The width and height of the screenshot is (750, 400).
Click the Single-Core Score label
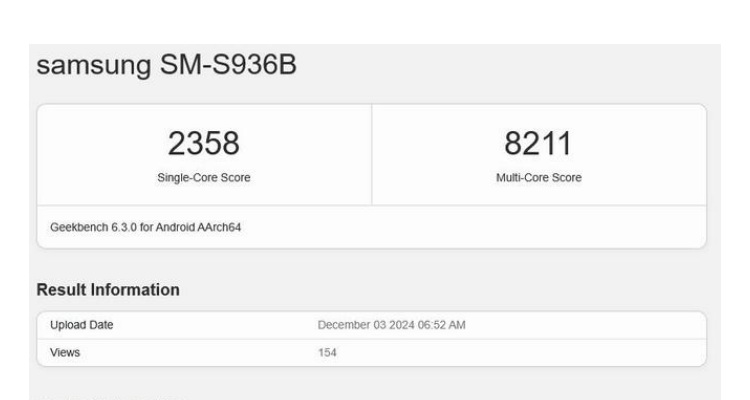pos(204,178)
